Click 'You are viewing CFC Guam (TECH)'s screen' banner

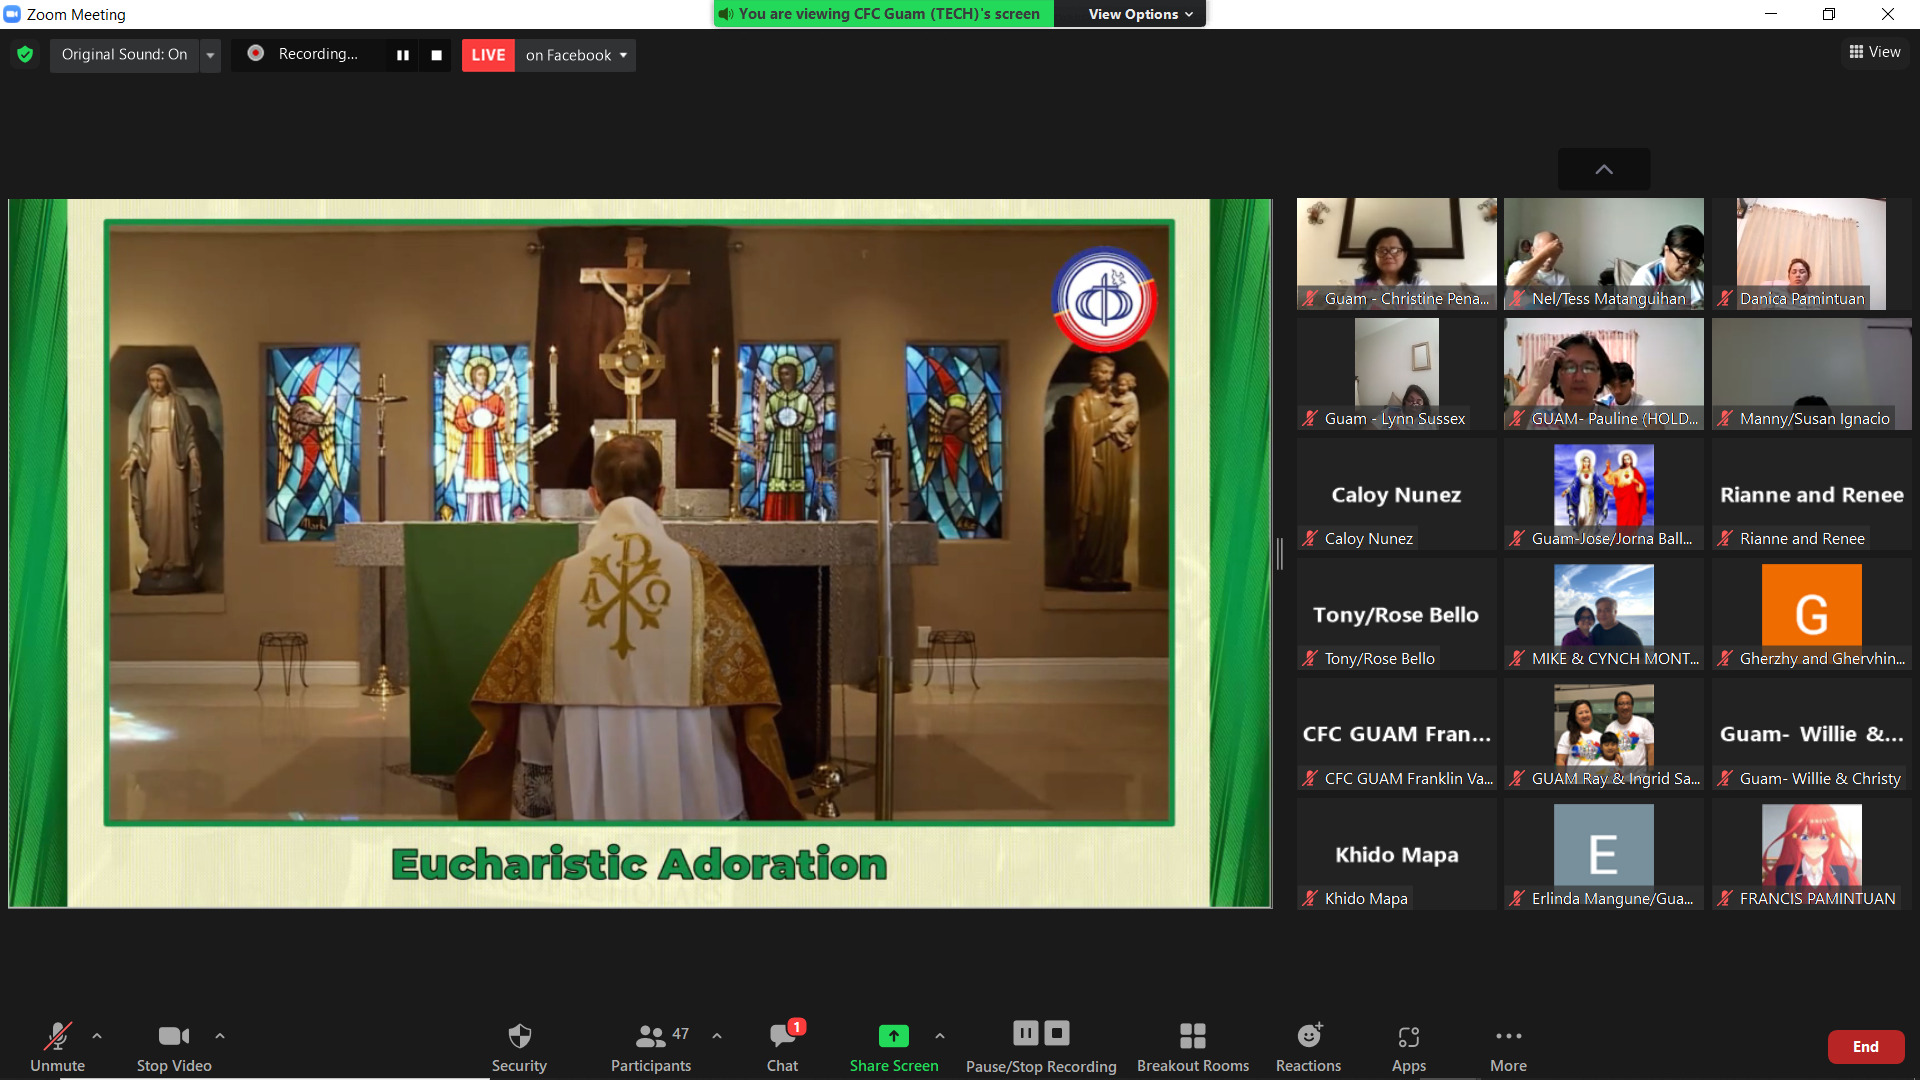883,14
